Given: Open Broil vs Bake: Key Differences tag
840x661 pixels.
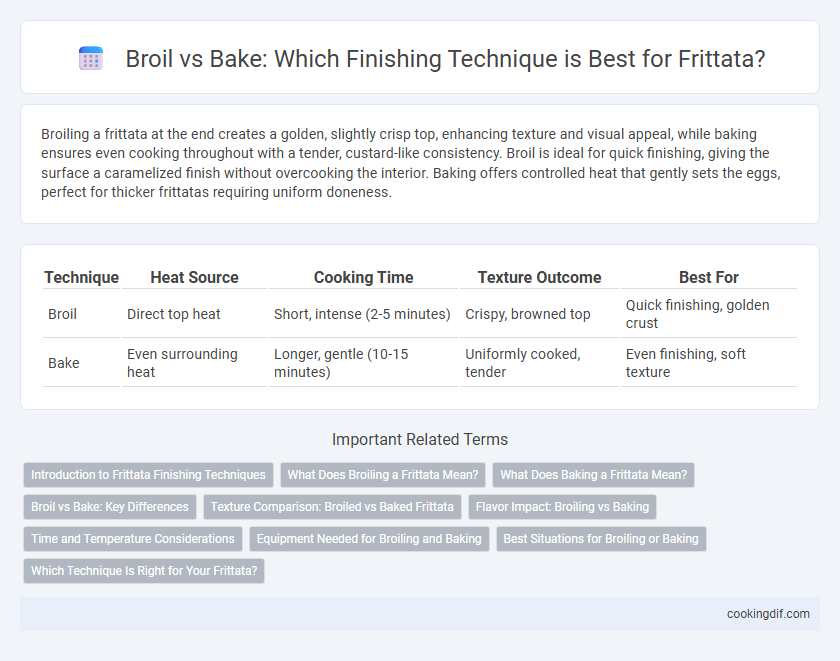Looking at the screenshot, I should coord(110,507).
